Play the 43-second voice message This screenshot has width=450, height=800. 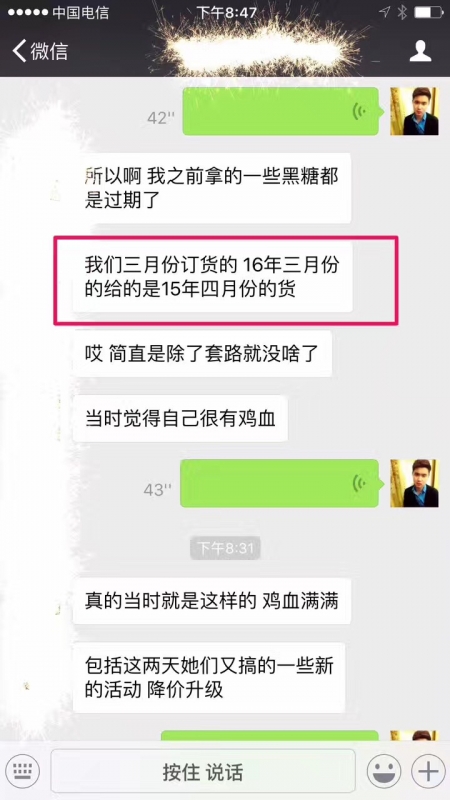point(282,483)
